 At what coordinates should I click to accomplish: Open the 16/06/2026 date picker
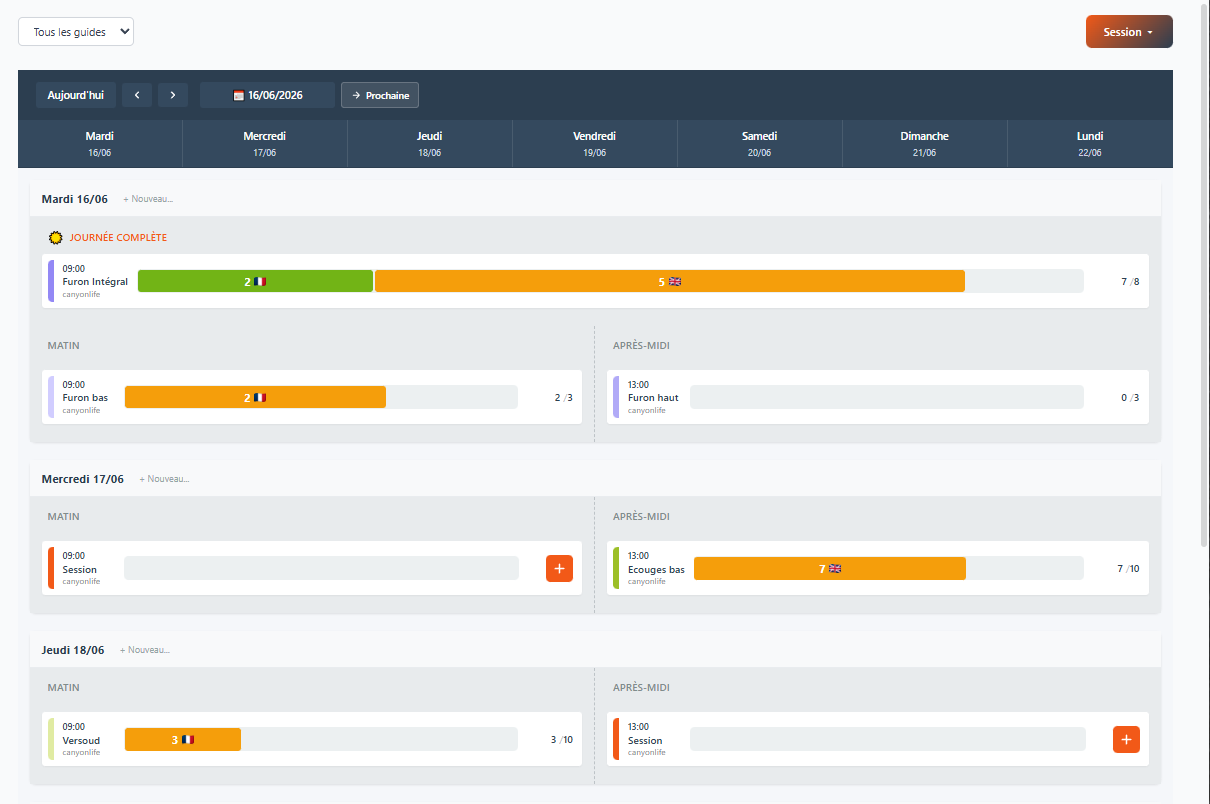pyautogui.click(x=268, y=95)
